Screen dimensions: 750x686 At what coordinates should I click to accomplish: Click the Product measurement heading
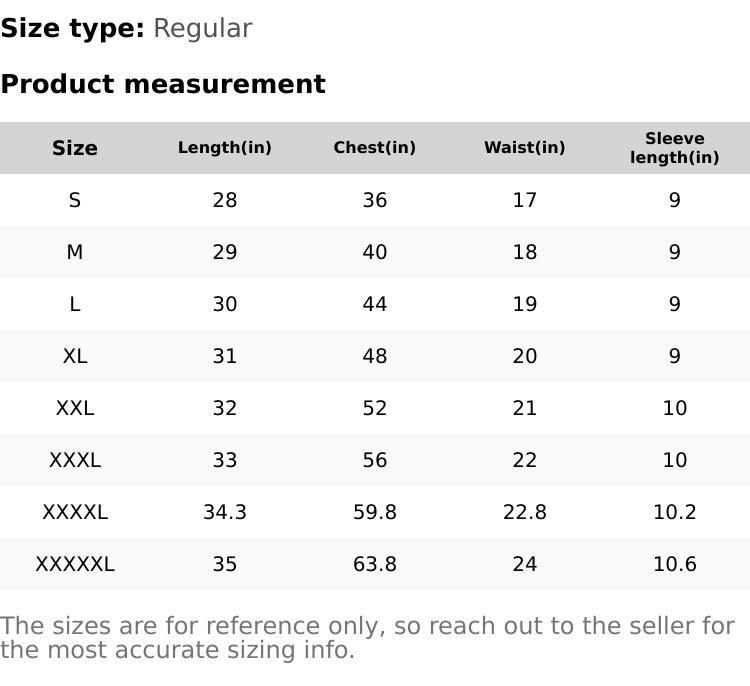pos(163,84)
